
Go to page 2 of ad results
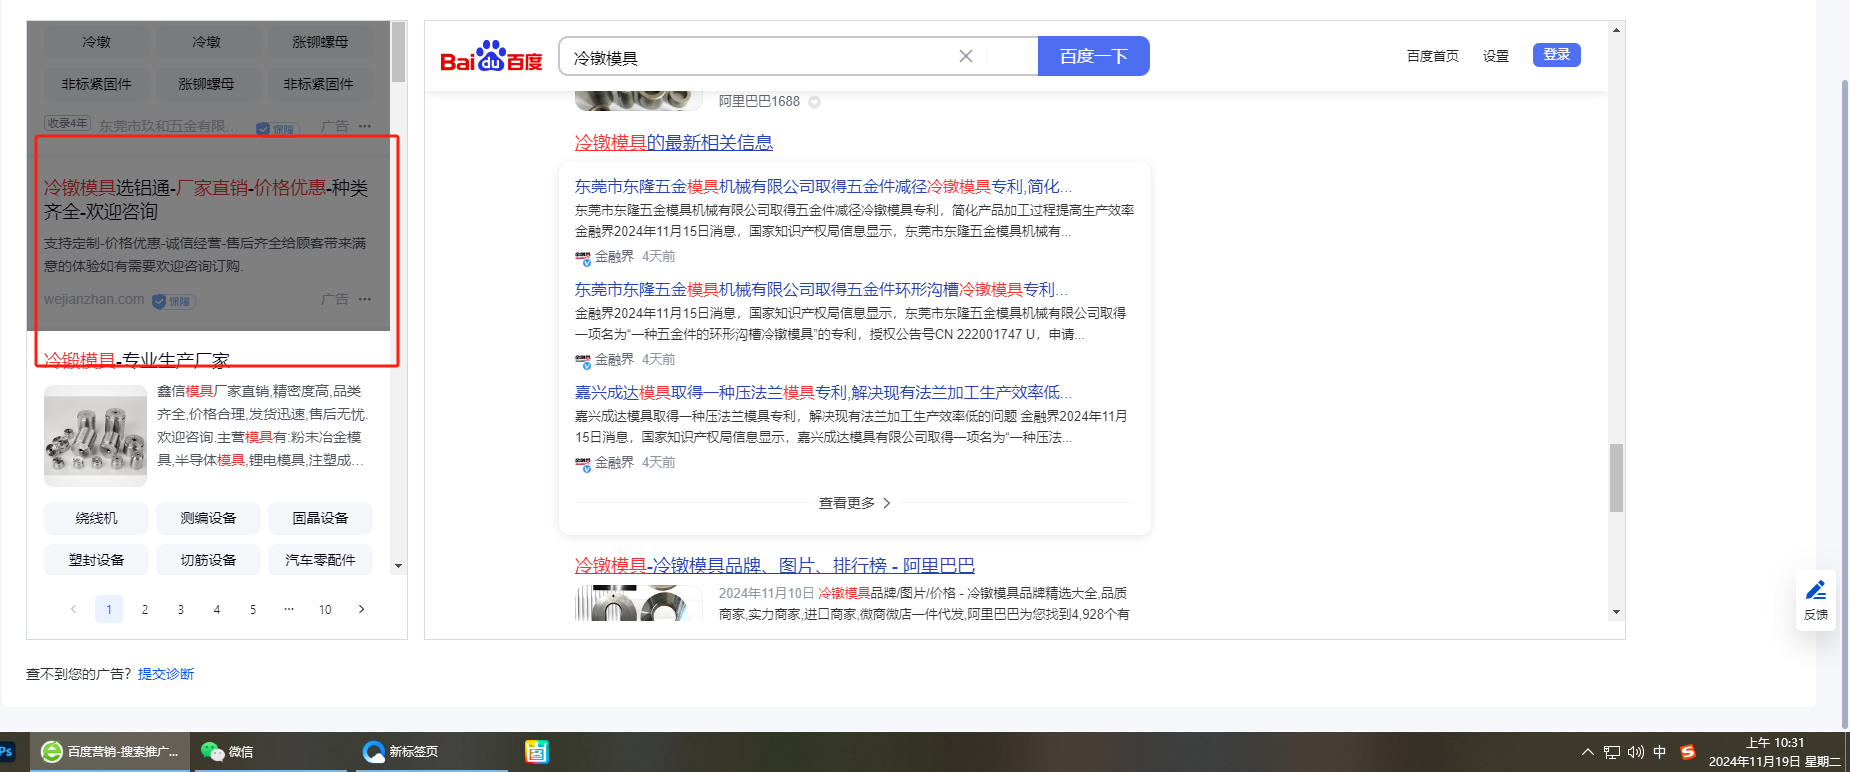(145, 609)
